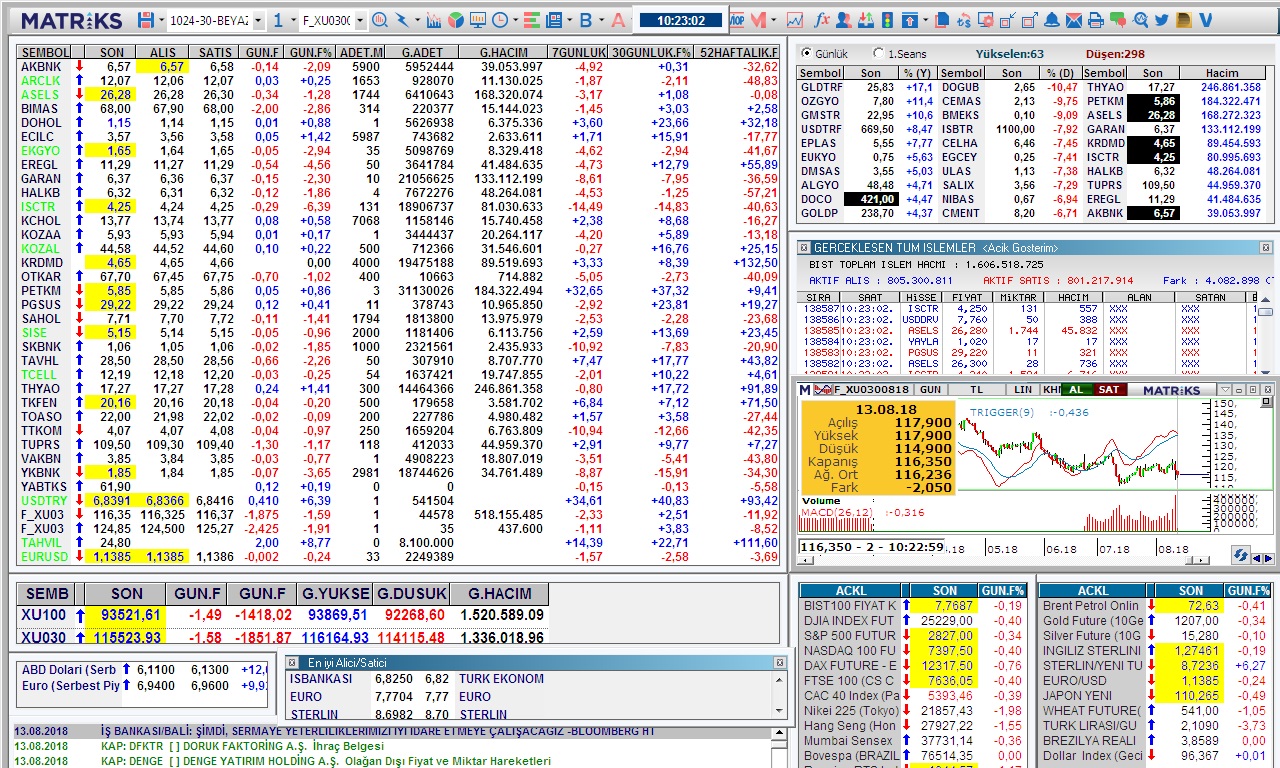This screenshot has height=768, width=1280.
Task: Click the chart previous arrow button
Action: [x=1256, y=559]
